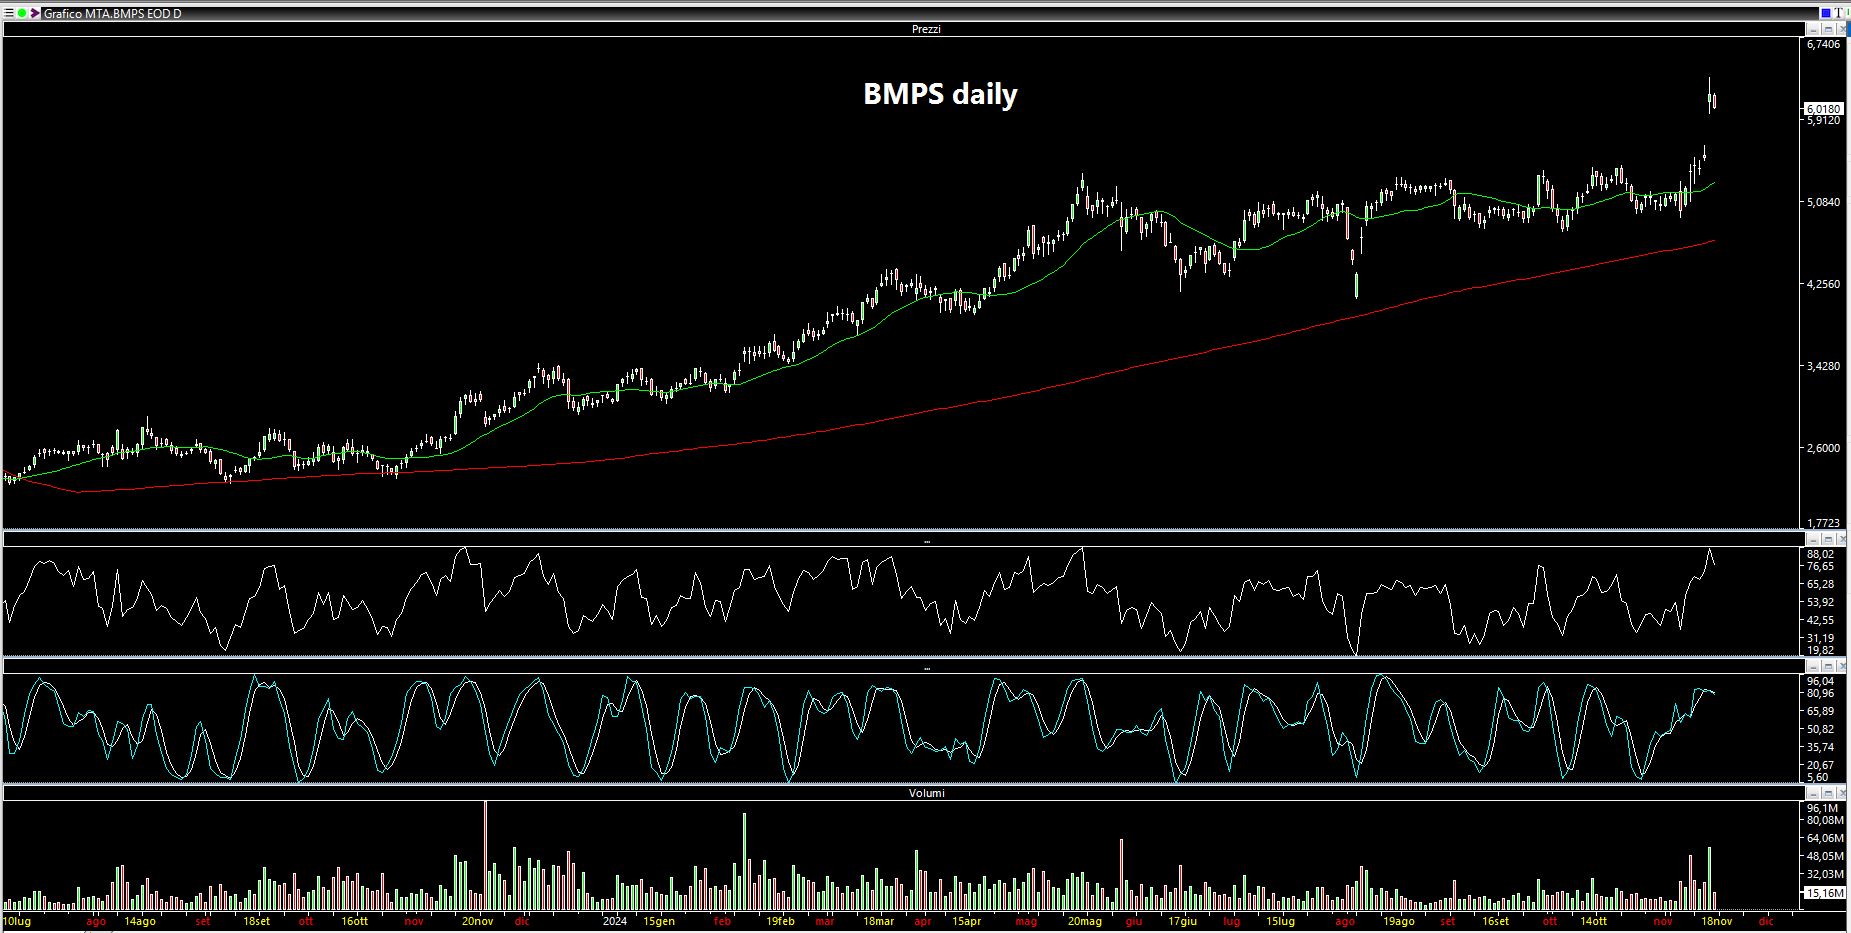Click the 20nov date on the time axis
The height and width of the screenshot is (933, 1851).
coord(477,921)
